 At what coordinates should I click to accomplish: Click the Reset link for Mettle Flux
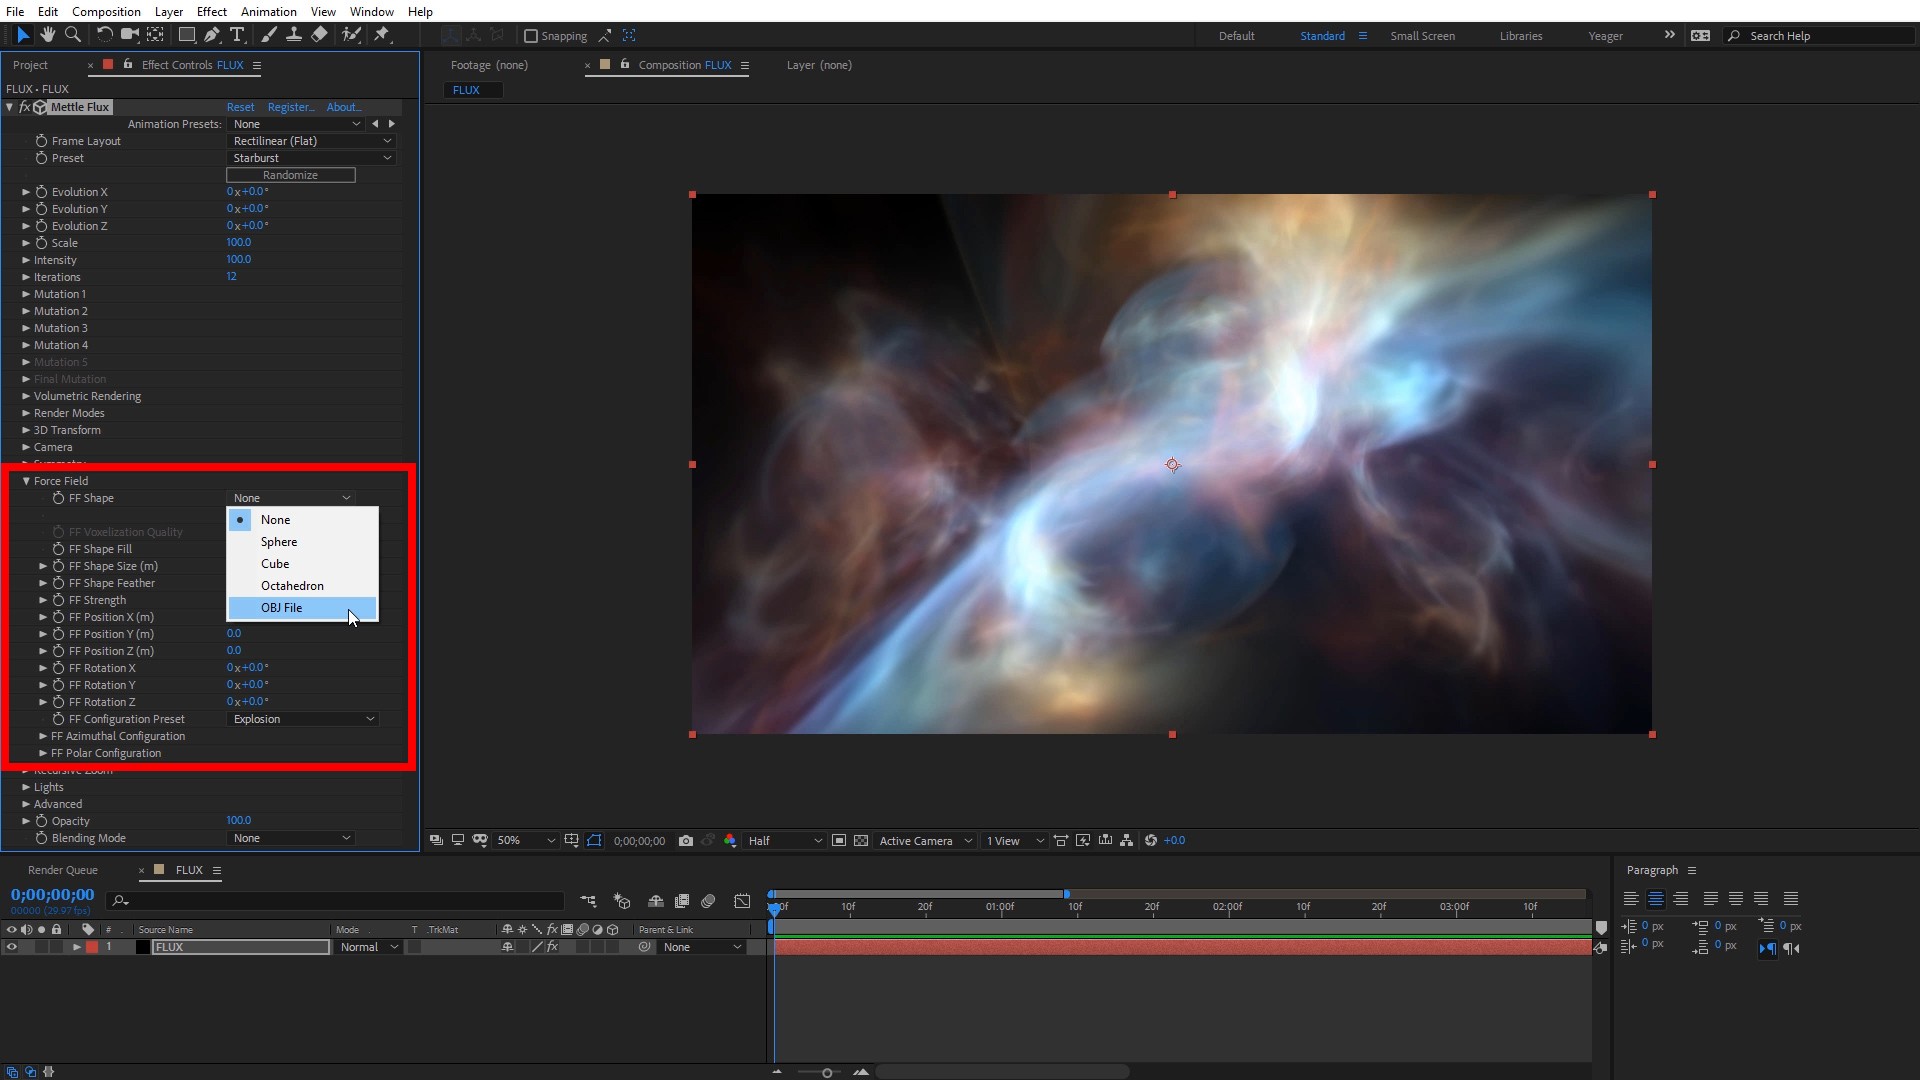[x=240, y=107]
